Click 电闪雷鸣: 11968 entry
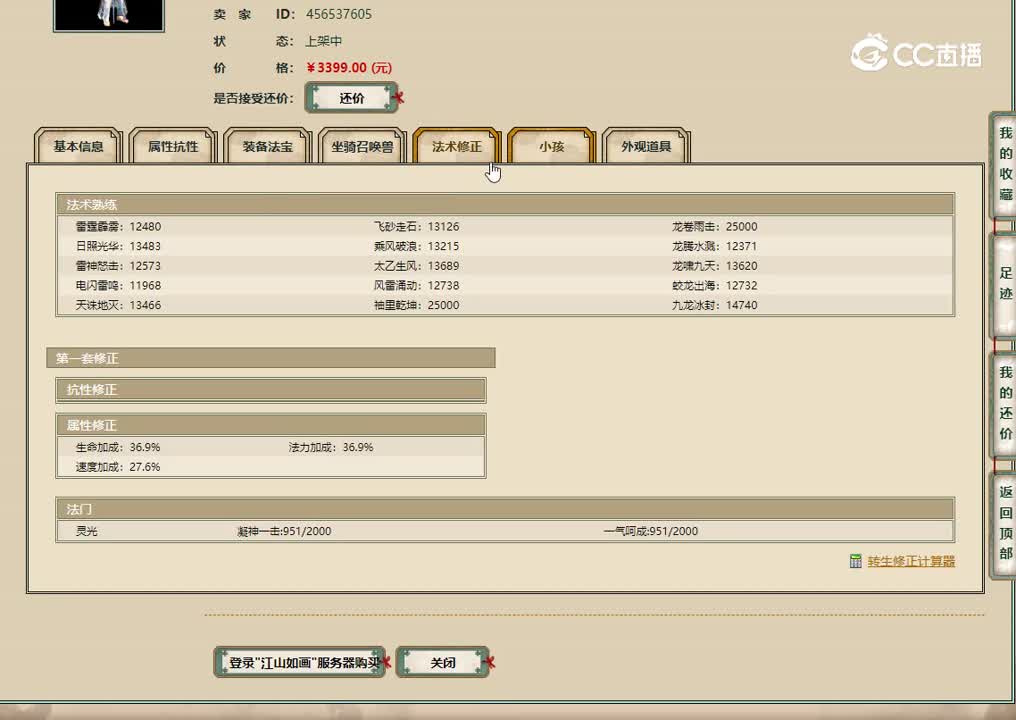 118,285
